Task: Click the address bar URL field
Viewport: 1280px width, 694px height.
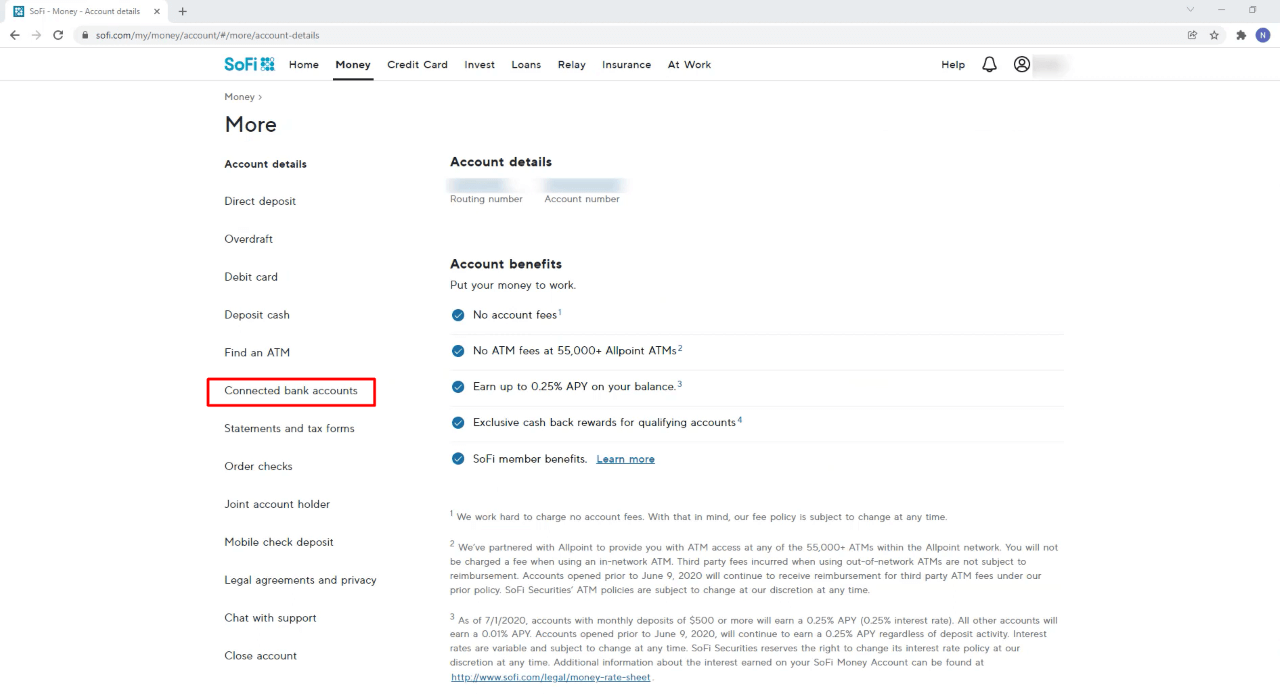Action: 630,35
